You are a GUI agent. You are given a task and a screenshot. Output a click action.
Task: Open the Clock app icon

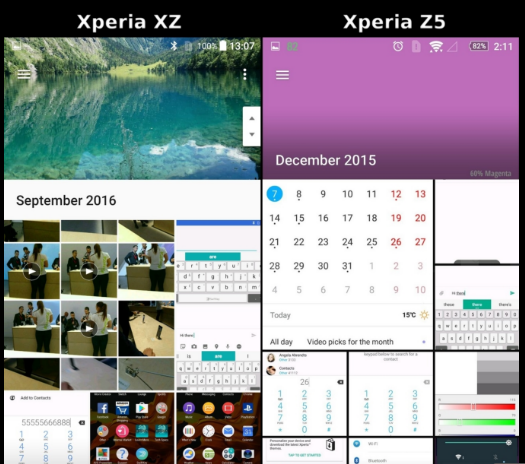pos(208,431)
